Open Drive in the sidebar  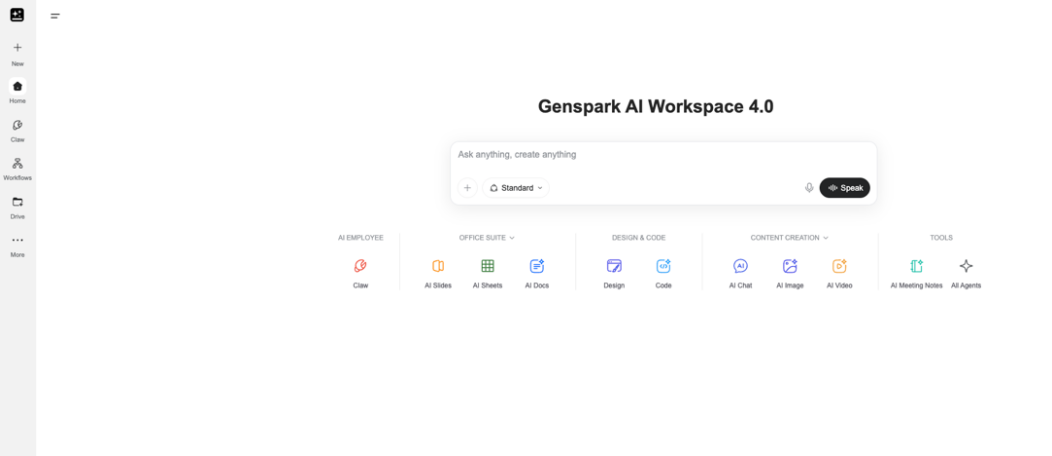pos(17,207)
